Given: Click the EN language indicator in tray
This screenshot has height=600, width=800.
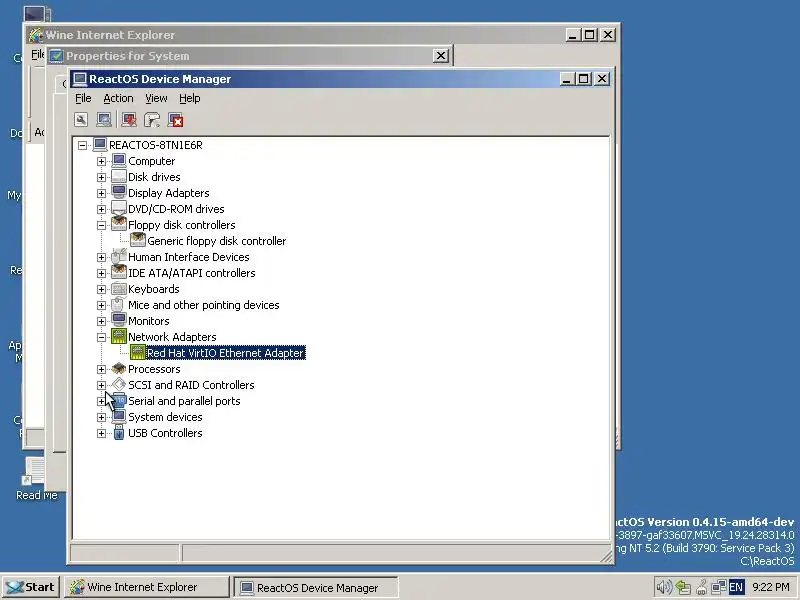Looking at the screenshot, I should tap(736, 587).
